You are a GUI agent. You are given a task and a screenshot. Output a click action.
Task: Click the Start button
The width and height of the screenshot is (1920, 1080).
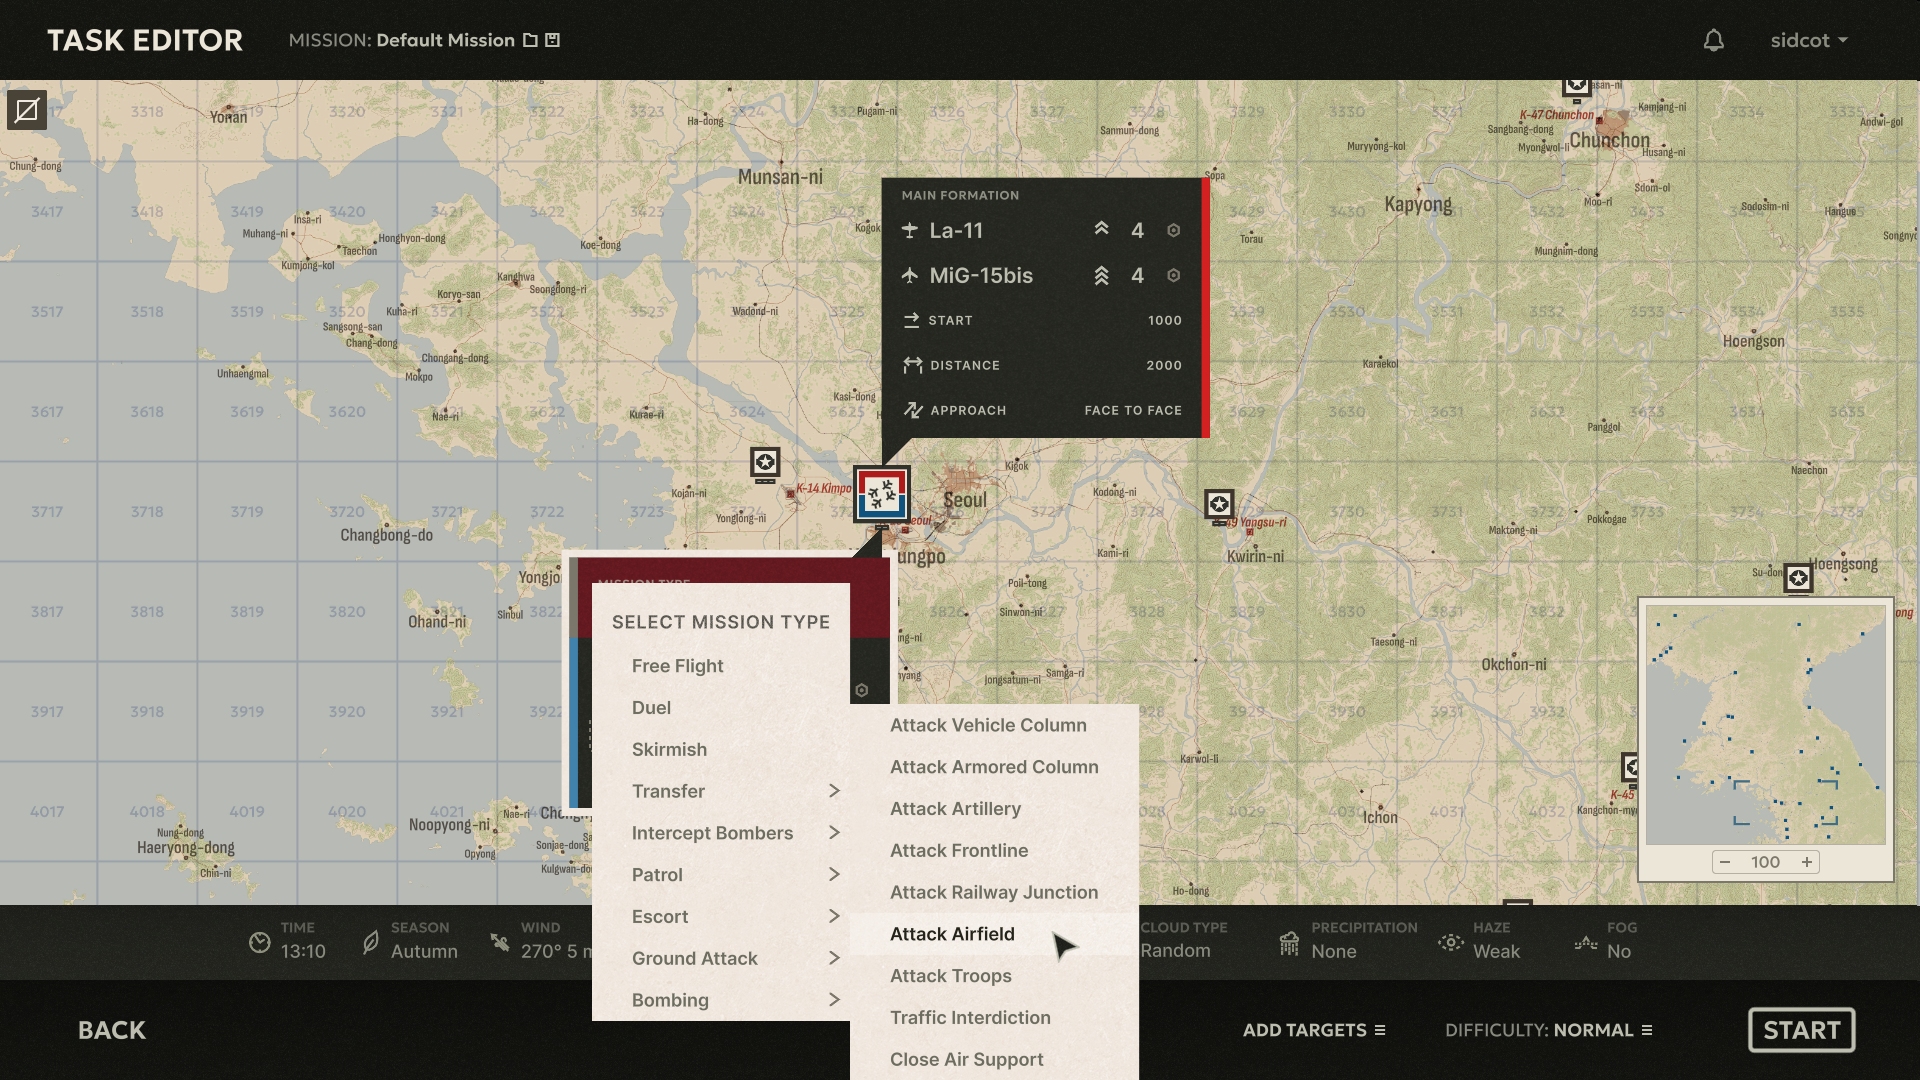tap(1801, 1030)
